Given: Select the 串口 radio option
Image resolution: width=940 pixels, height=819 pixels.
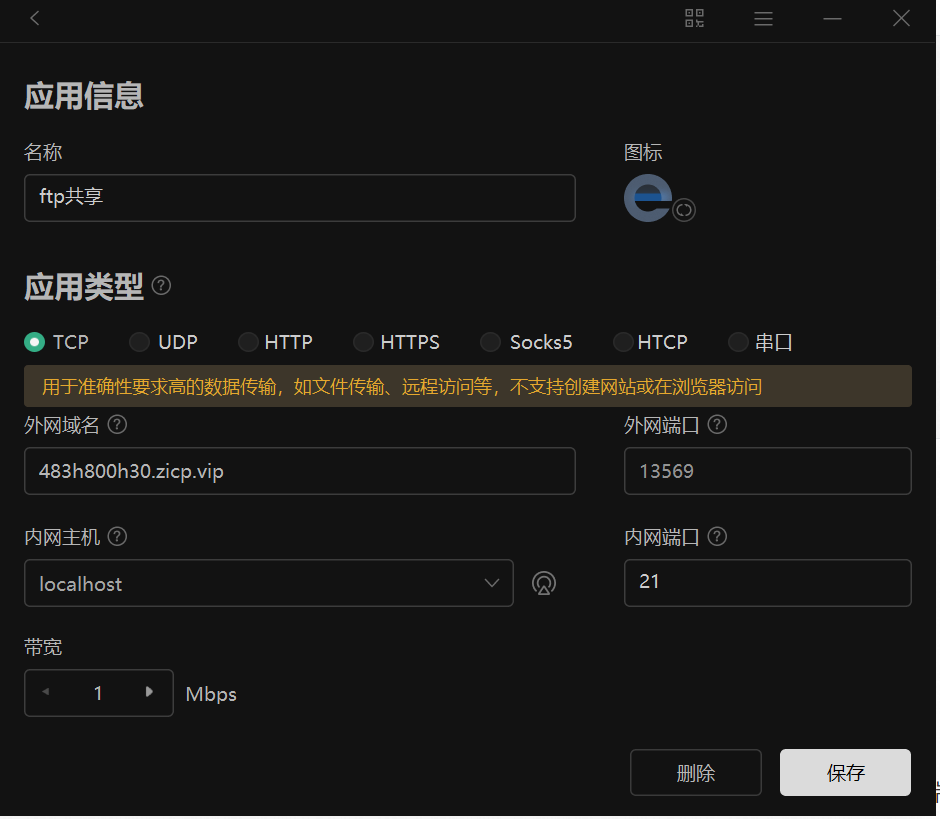Looking at the screenshot, I should click(x=738, y=342).
